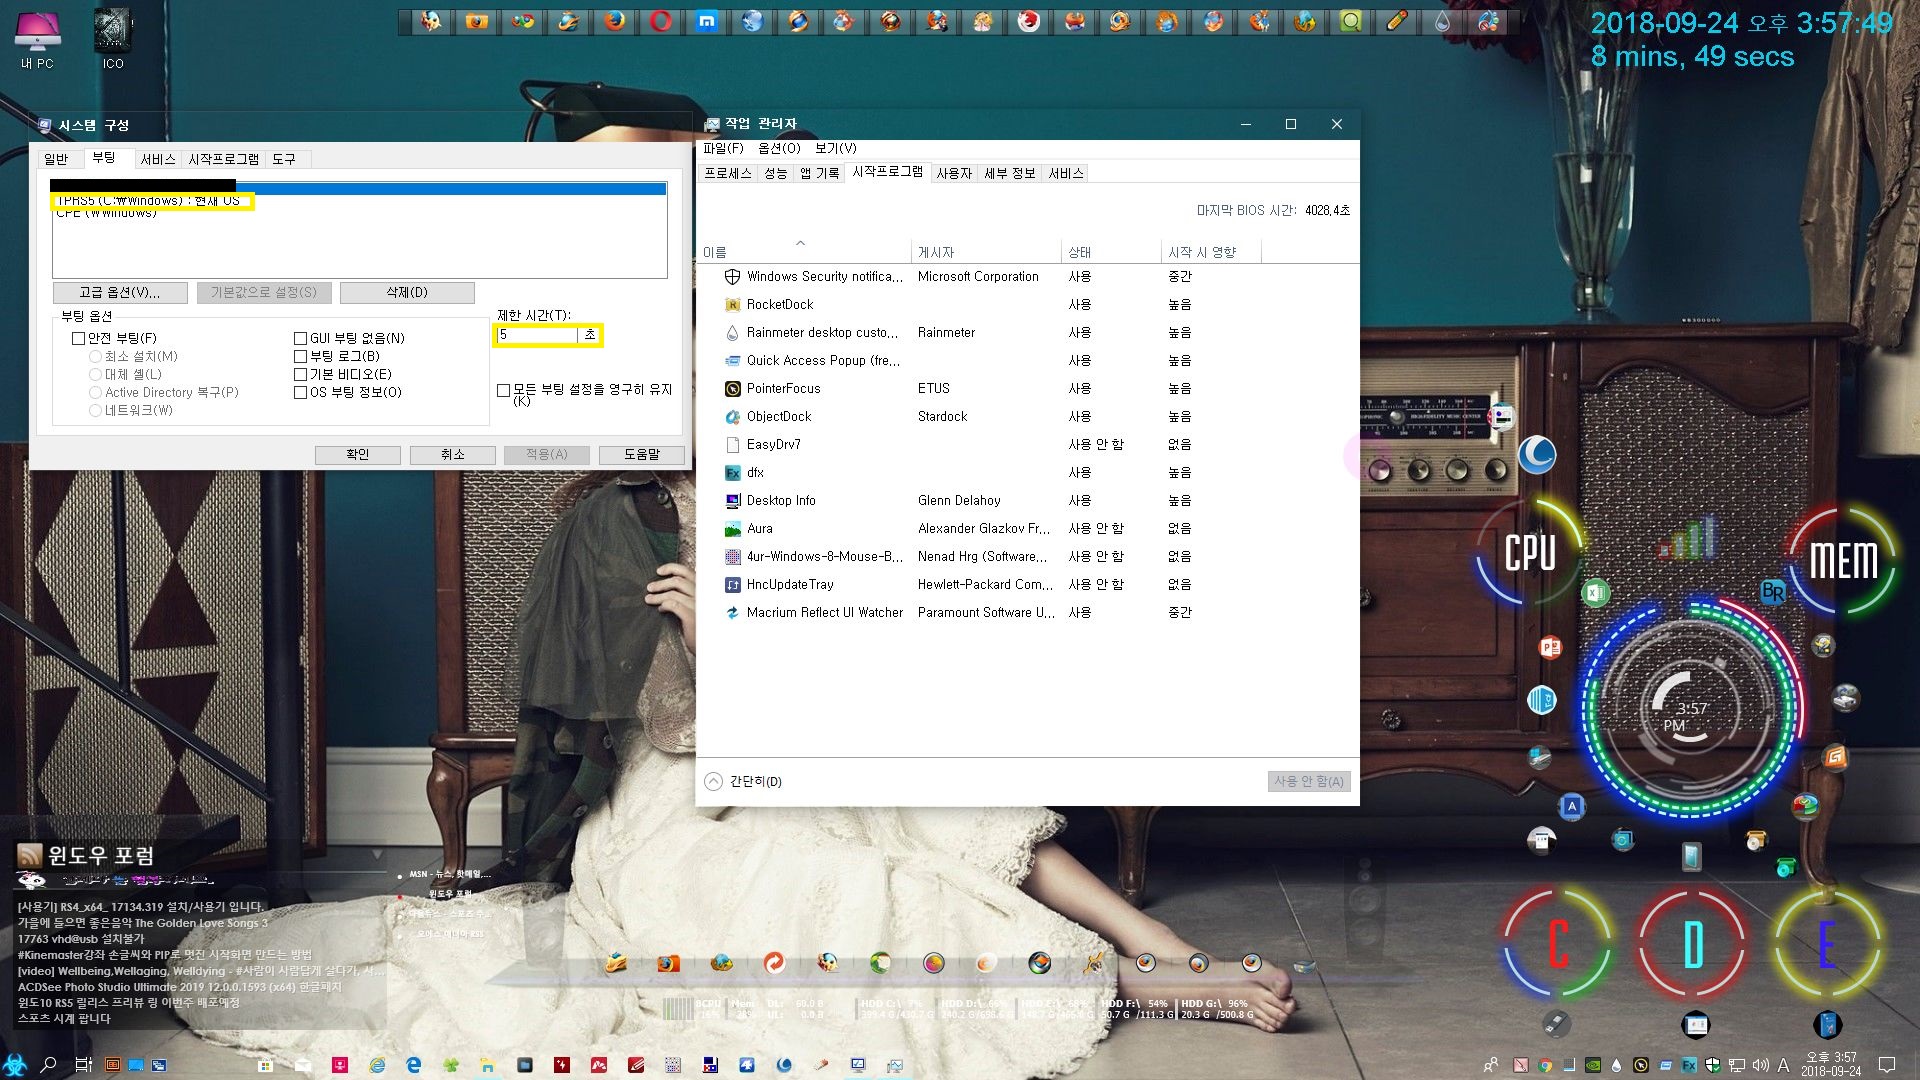Click the 고급 옵션(V)... button
Viewport: 1920px width, 1080px height.
click(120, 292)
